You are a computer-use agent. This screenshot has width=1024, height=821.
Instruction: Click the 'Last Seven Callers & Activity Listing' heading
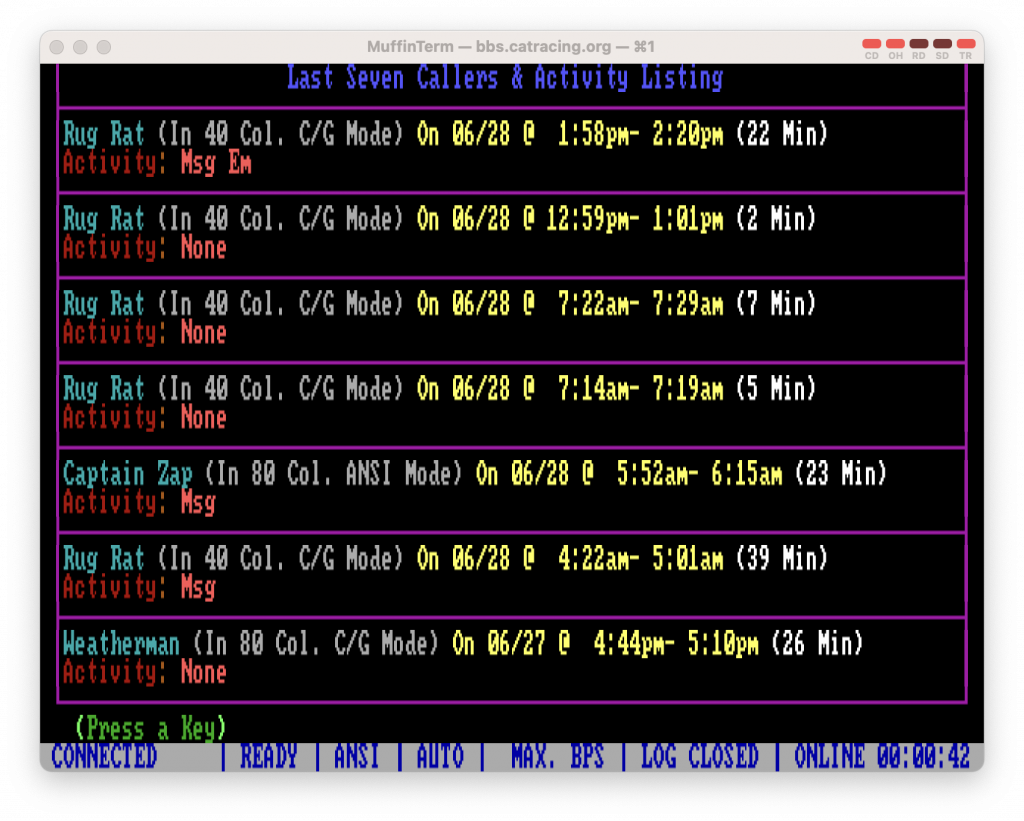[x=505, y=78]
